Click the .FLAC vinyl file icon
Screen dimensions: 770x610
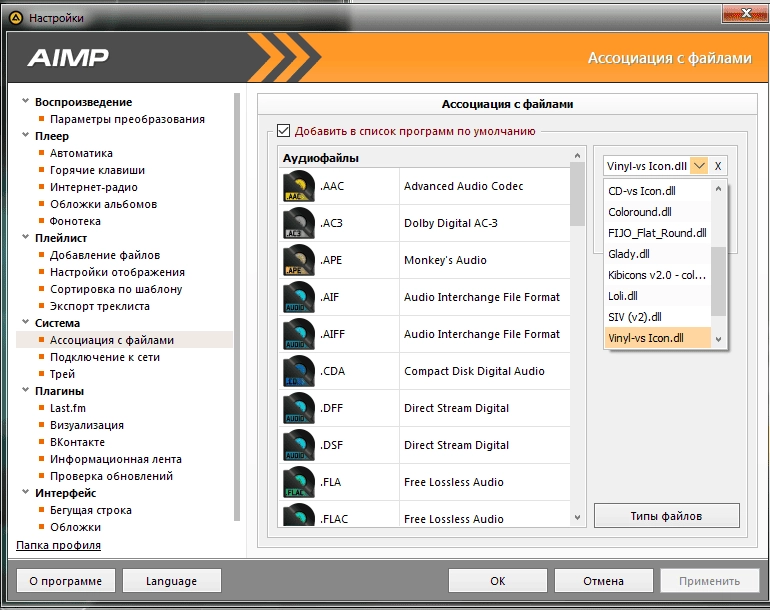[299, 514]
